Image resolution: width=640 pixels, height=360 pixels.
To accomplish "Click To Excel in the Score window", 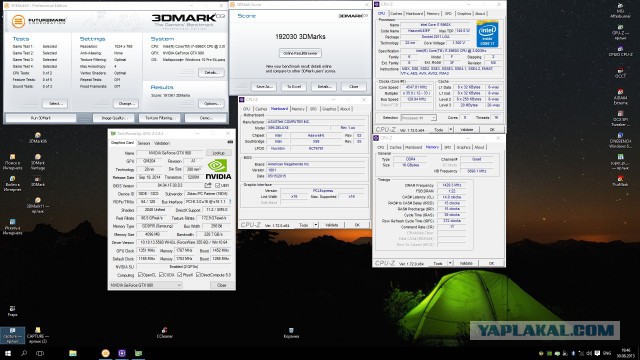I will click(293, 87).
